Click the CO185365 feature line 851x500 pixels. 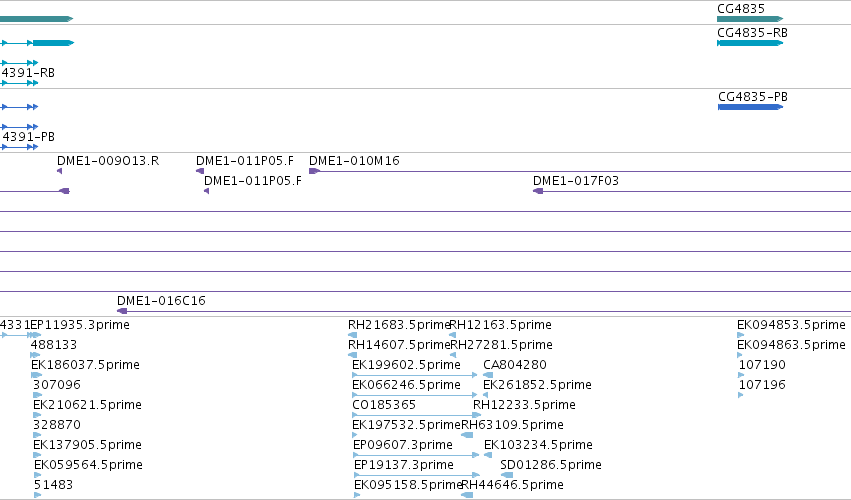pyautogui.click(x=417, y=415)
